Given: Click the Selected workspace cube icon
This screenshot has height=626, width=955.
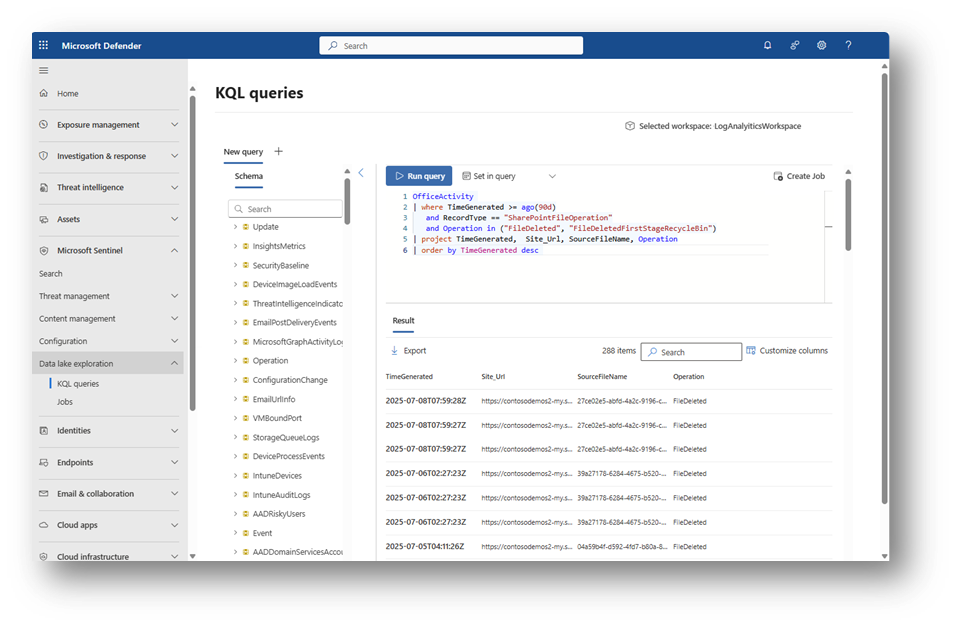Looking at the screenshot, I should click(630, 126).
